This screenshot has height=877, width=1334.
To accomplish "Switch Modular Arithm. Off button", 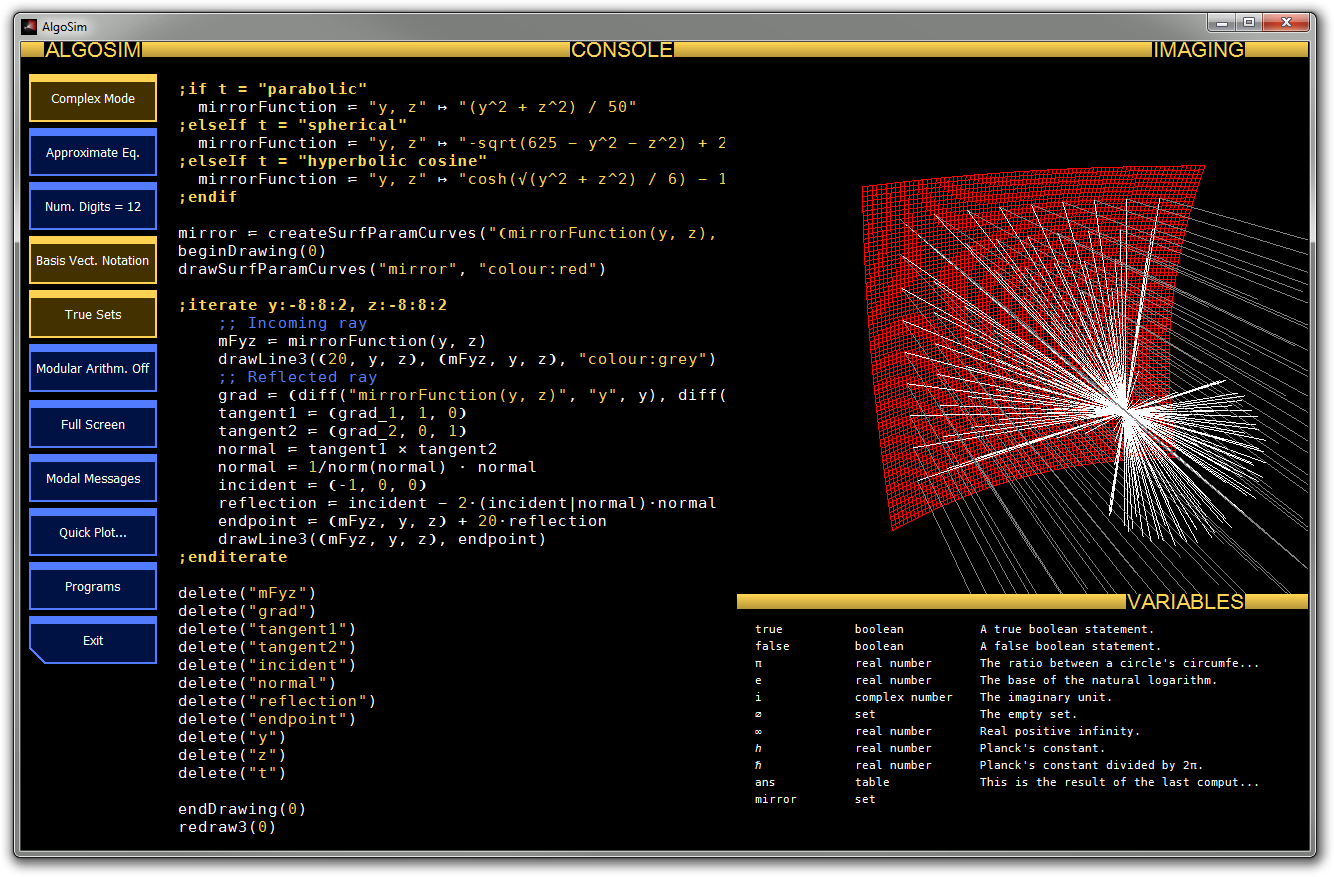I will [93, 369].
